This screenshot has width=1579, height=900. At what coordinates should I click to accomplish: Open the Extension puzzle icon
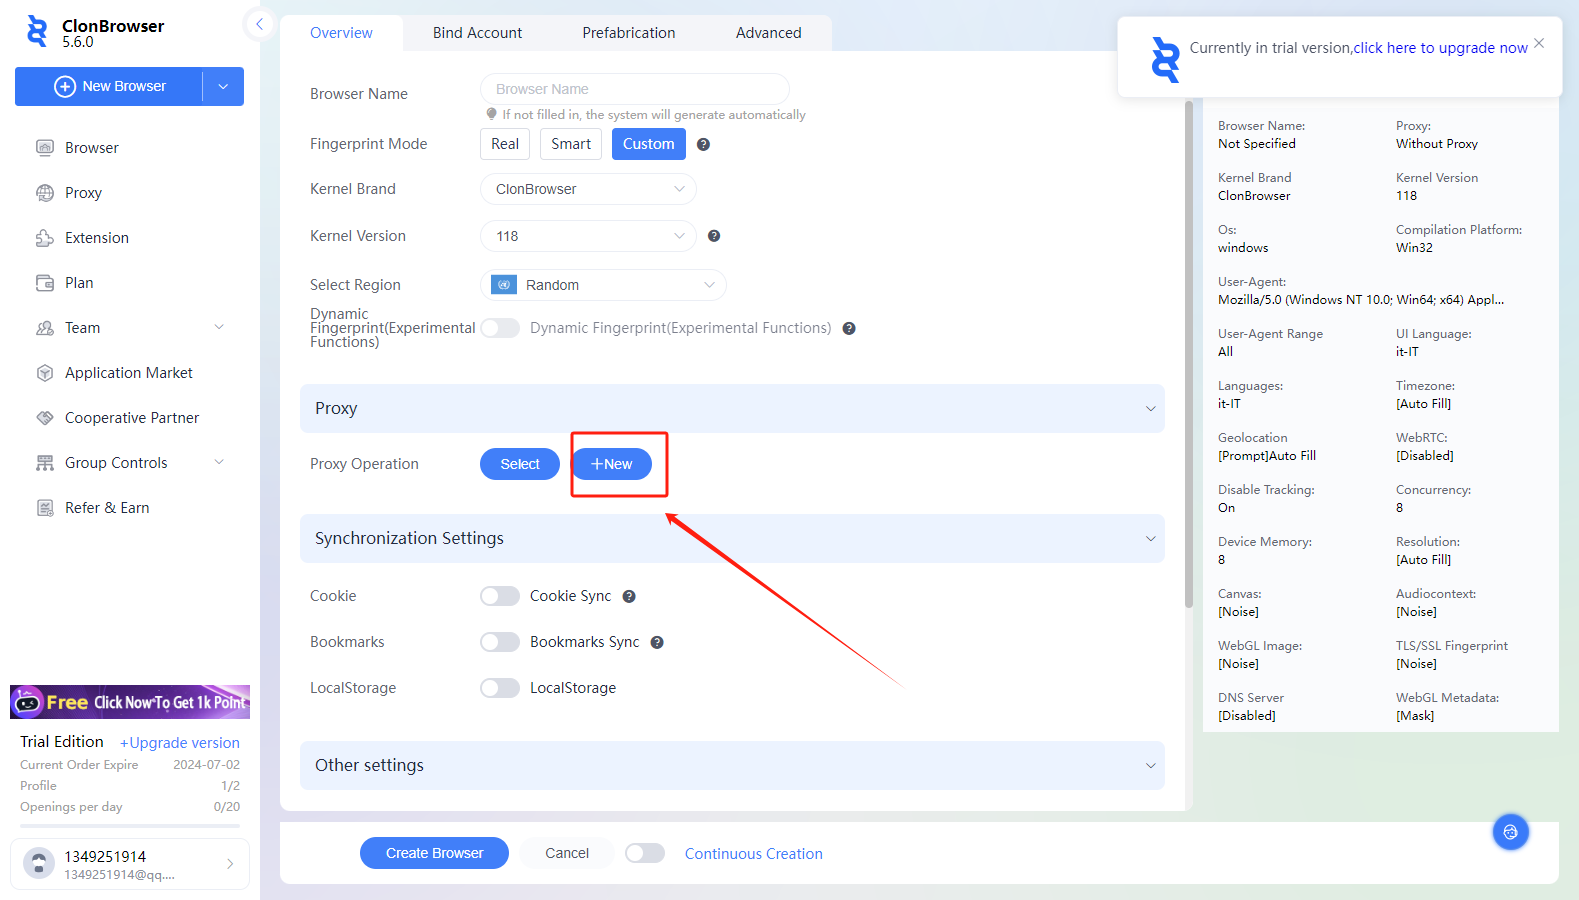click(x=45, y=238)
